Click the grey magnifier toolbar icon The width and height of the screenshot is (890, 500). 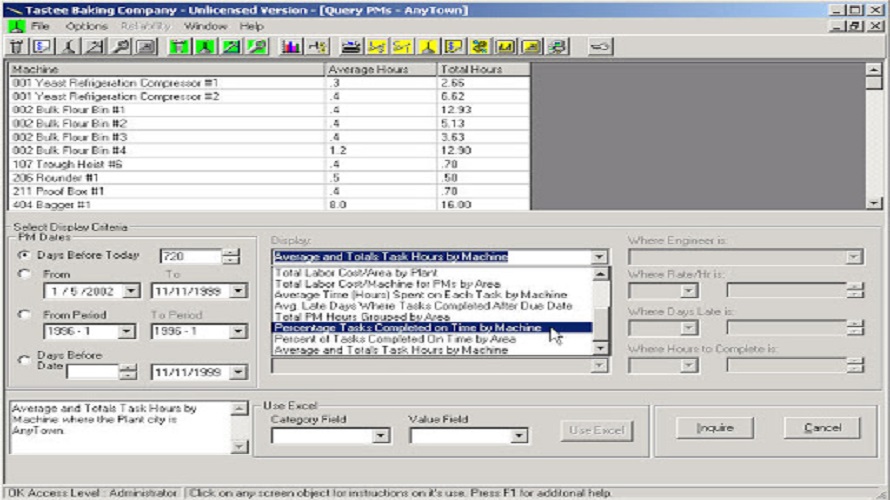121,47
